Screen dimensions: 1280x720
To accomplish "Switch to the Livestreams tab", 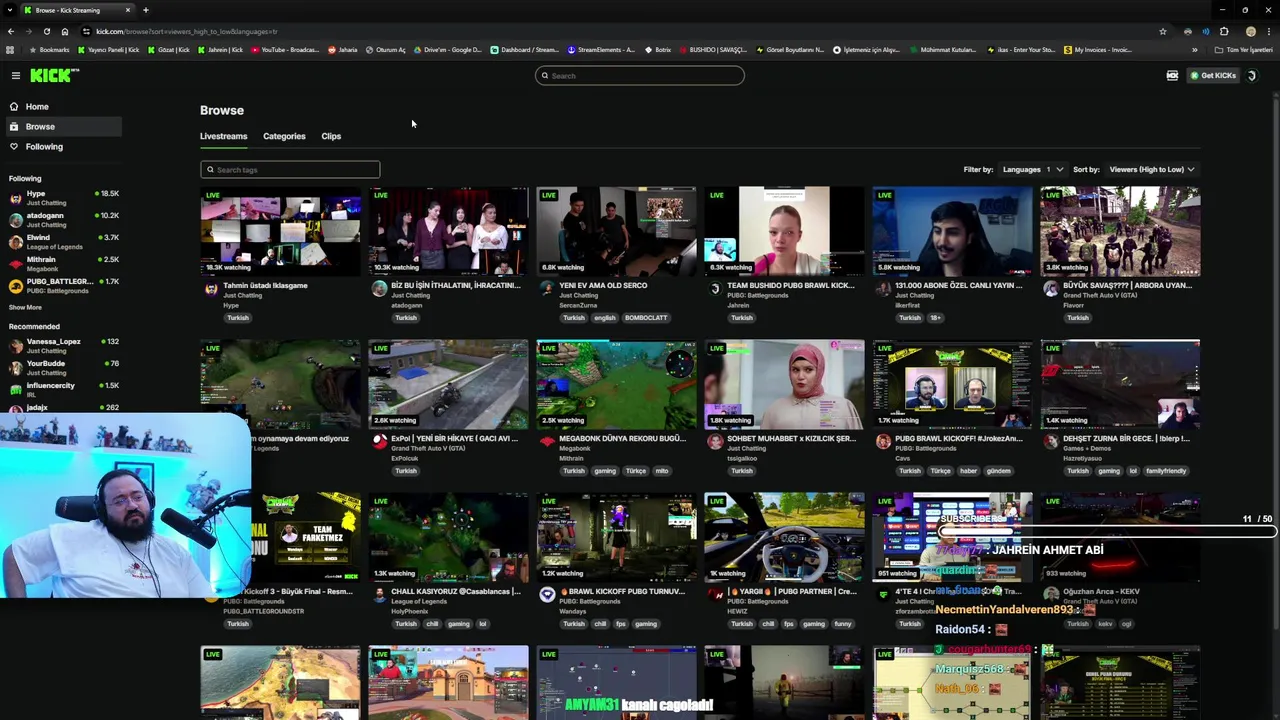I will tap(223, 136).
